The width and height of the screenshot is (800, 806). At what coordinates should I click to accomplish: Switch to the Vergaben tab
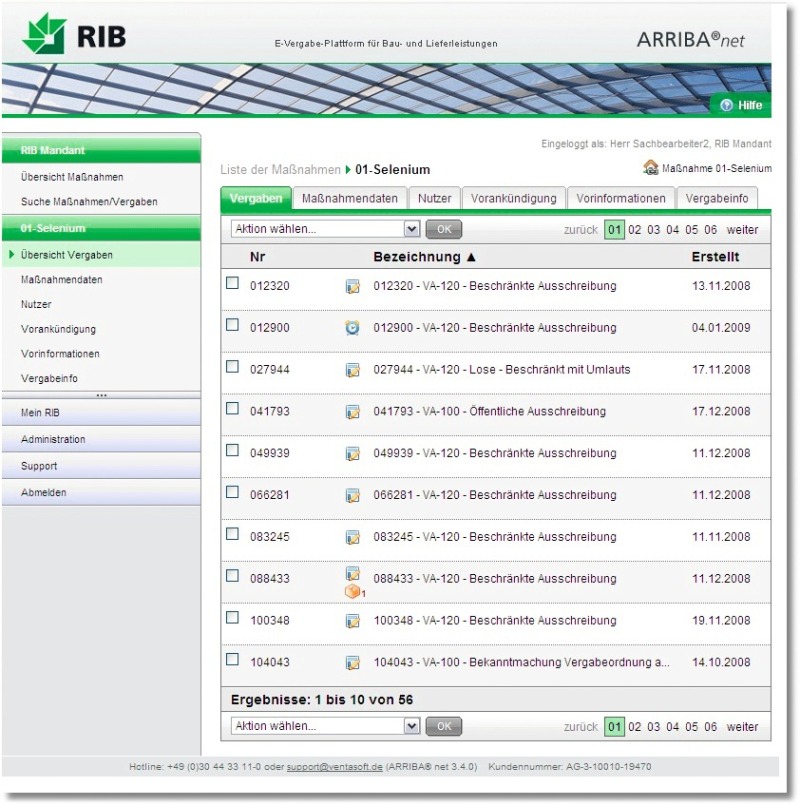point(256,198)
